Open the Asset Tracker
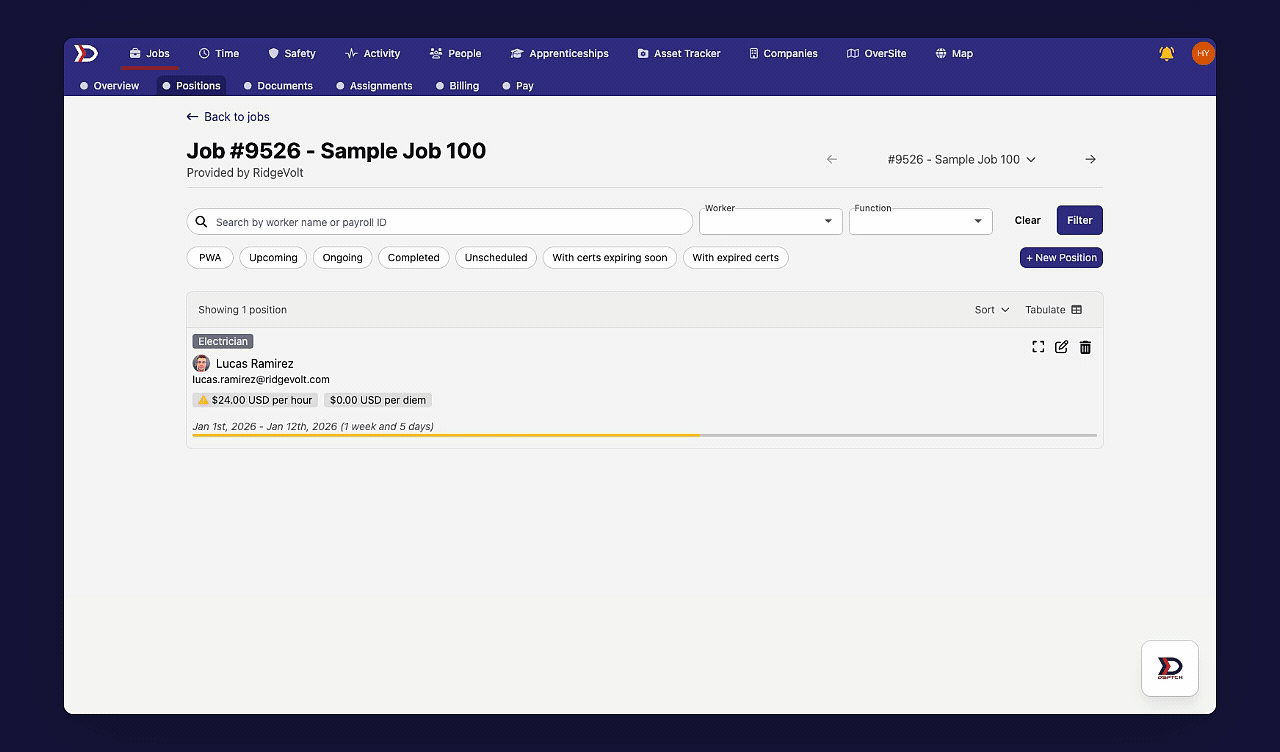This screenshot has width=1280, height=752. (679, 53)
